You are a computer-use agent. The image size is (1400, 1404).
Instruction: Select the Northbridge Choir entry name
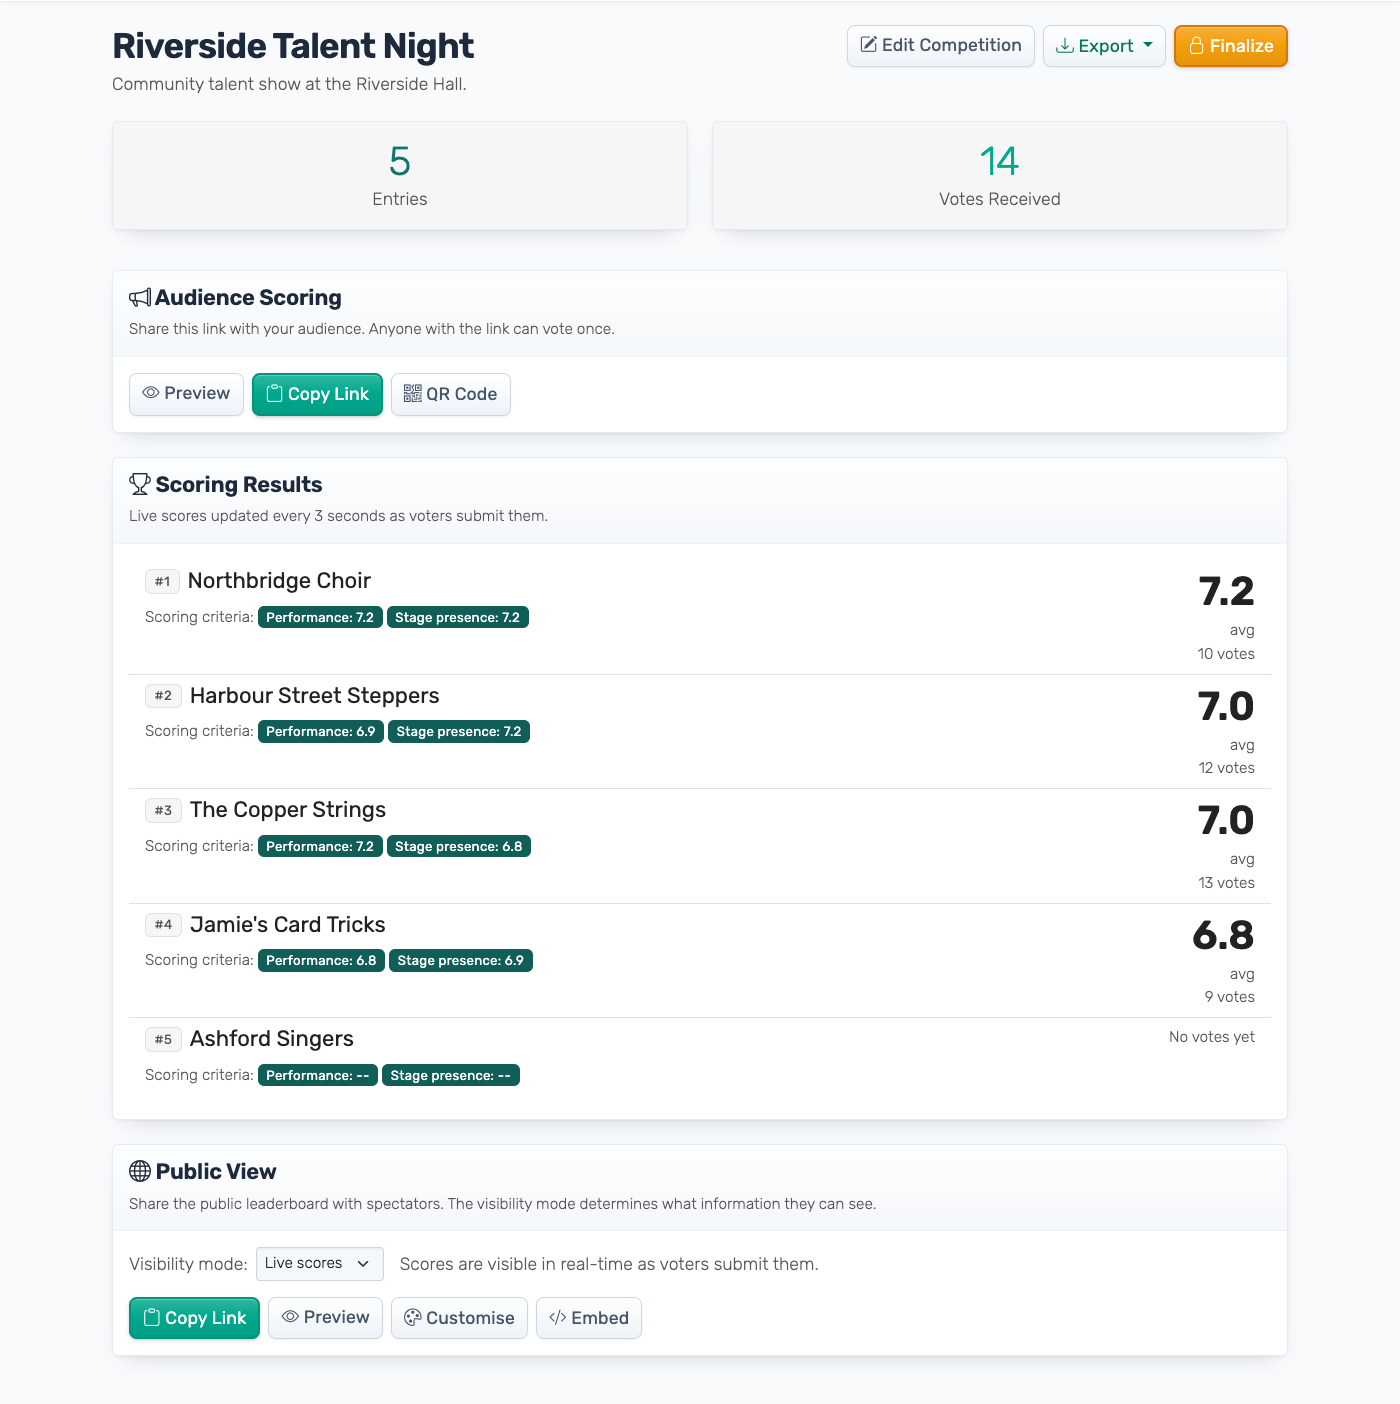click(279, 581)
